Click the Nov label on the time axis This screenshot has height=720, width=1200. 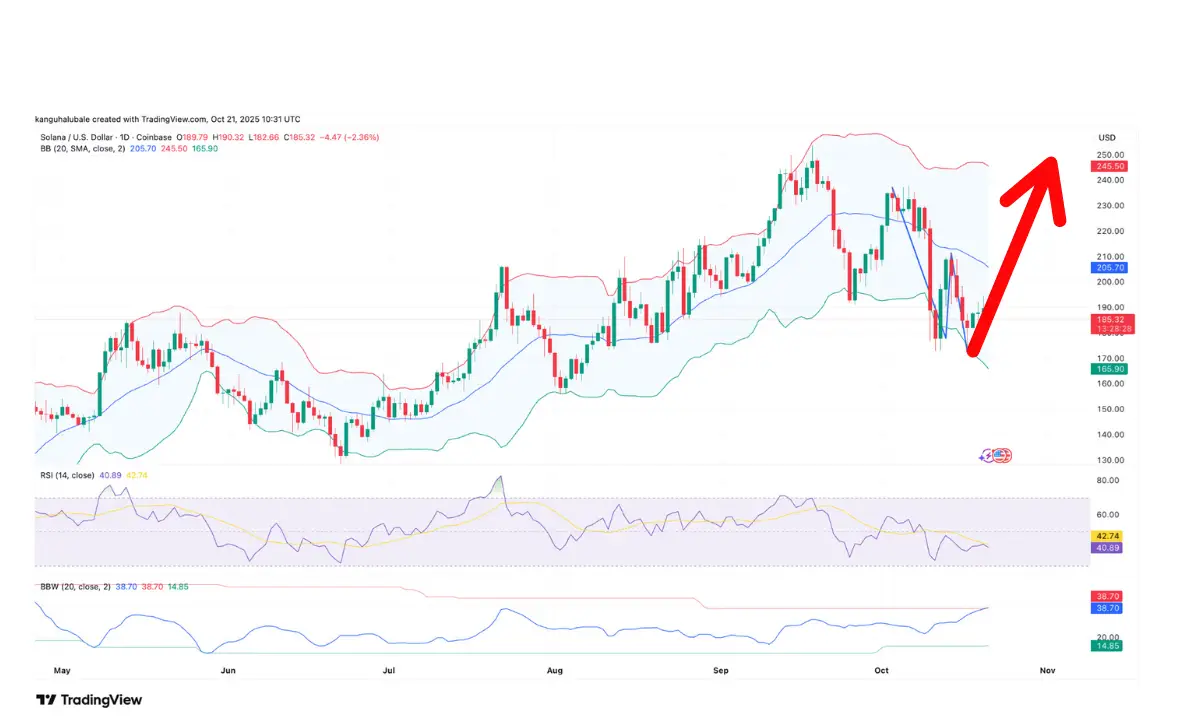[1047, 670]
